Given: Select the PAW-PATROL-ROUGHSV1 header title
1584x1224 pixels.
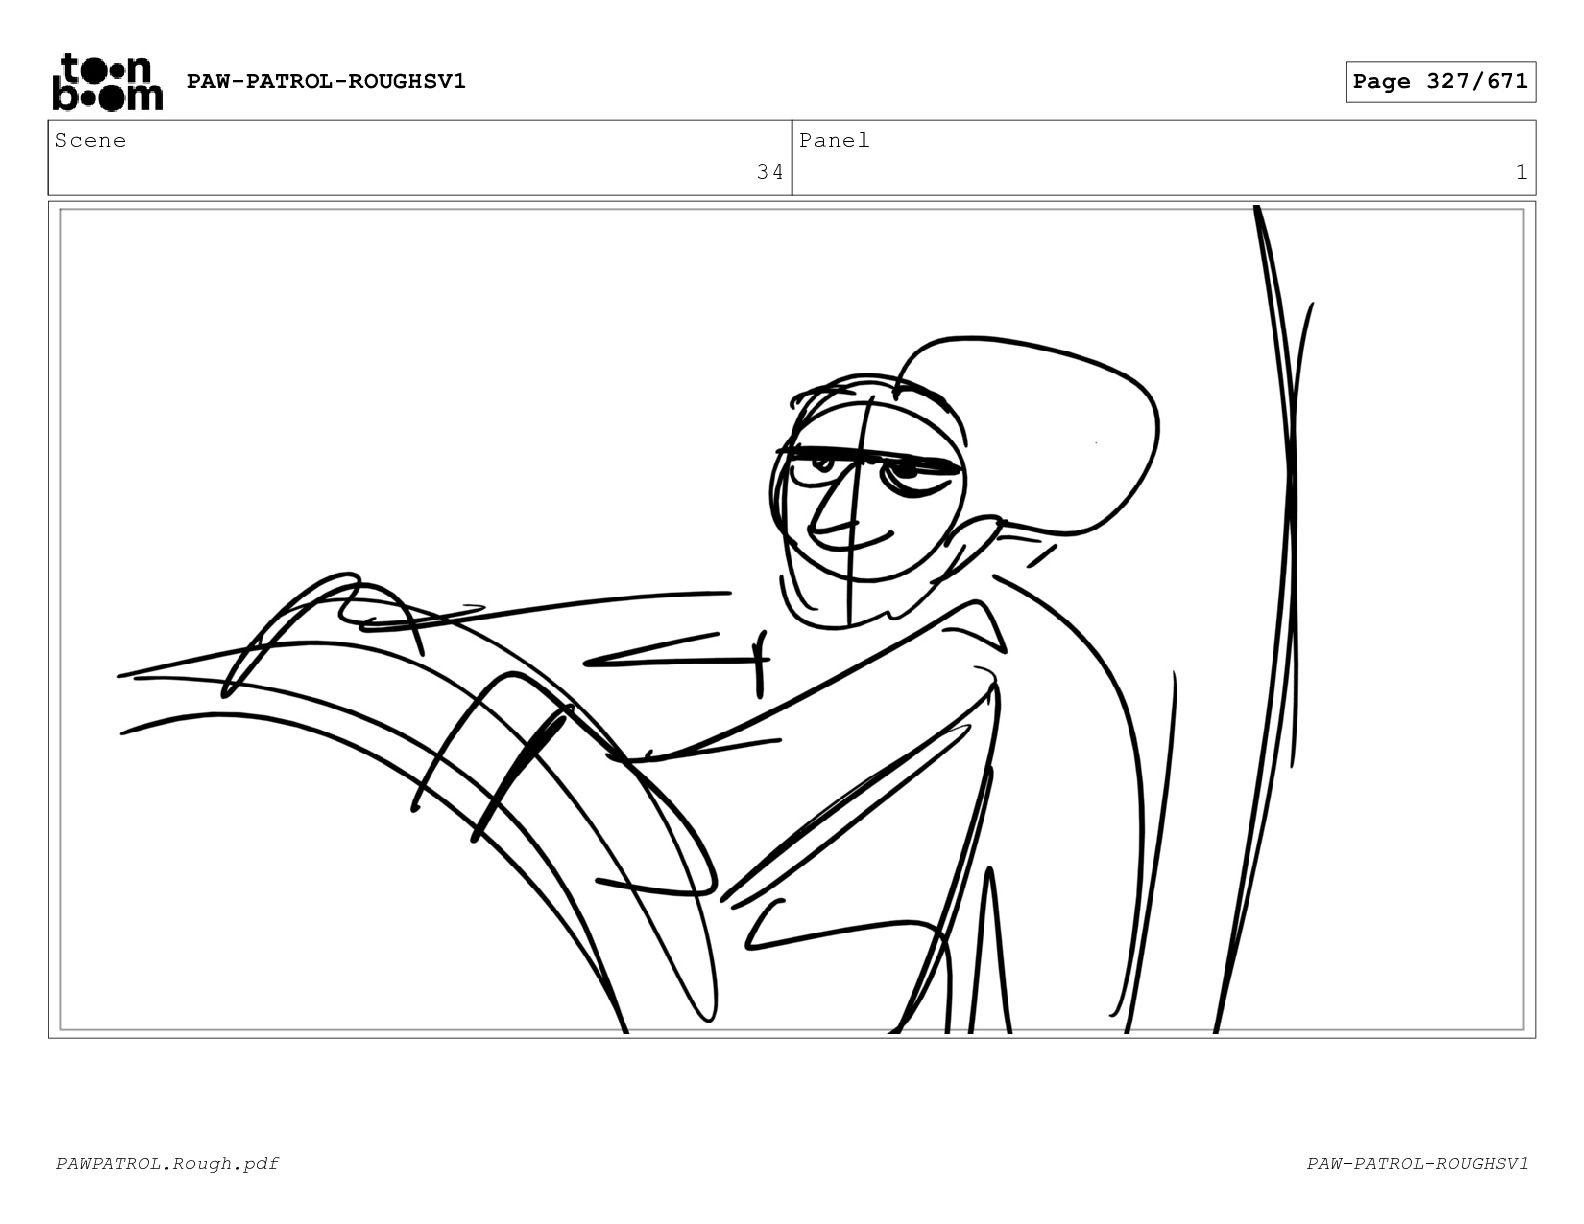Looking at the screenshot, I should pos(326,81).
